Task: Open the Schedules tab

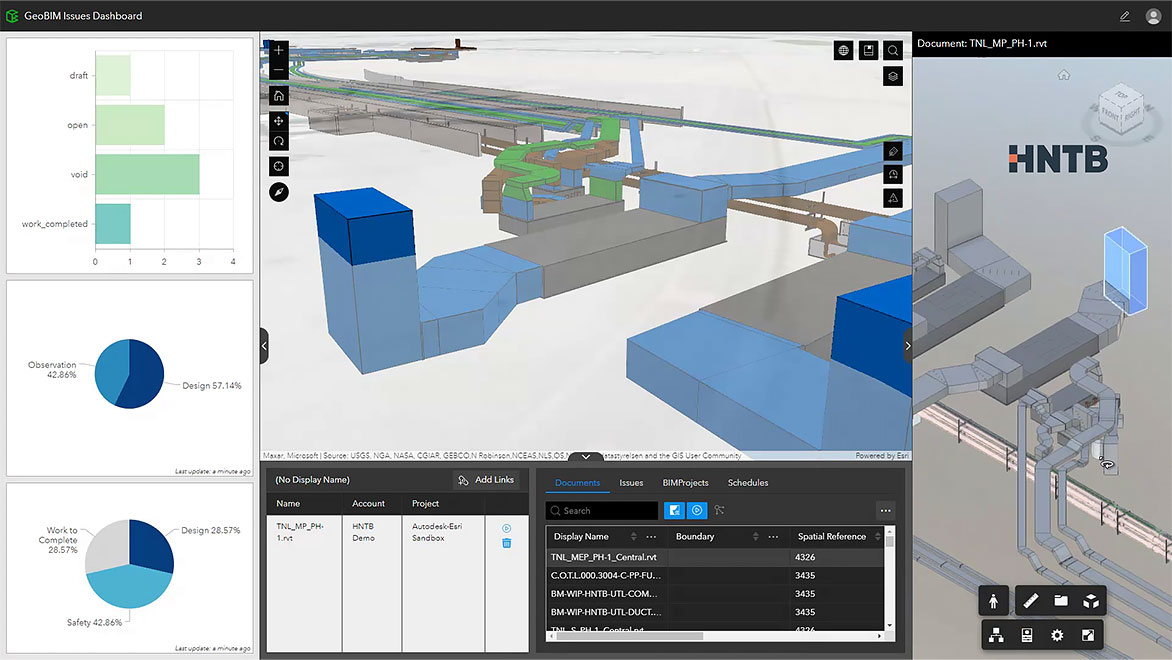Action: [747, 482]
